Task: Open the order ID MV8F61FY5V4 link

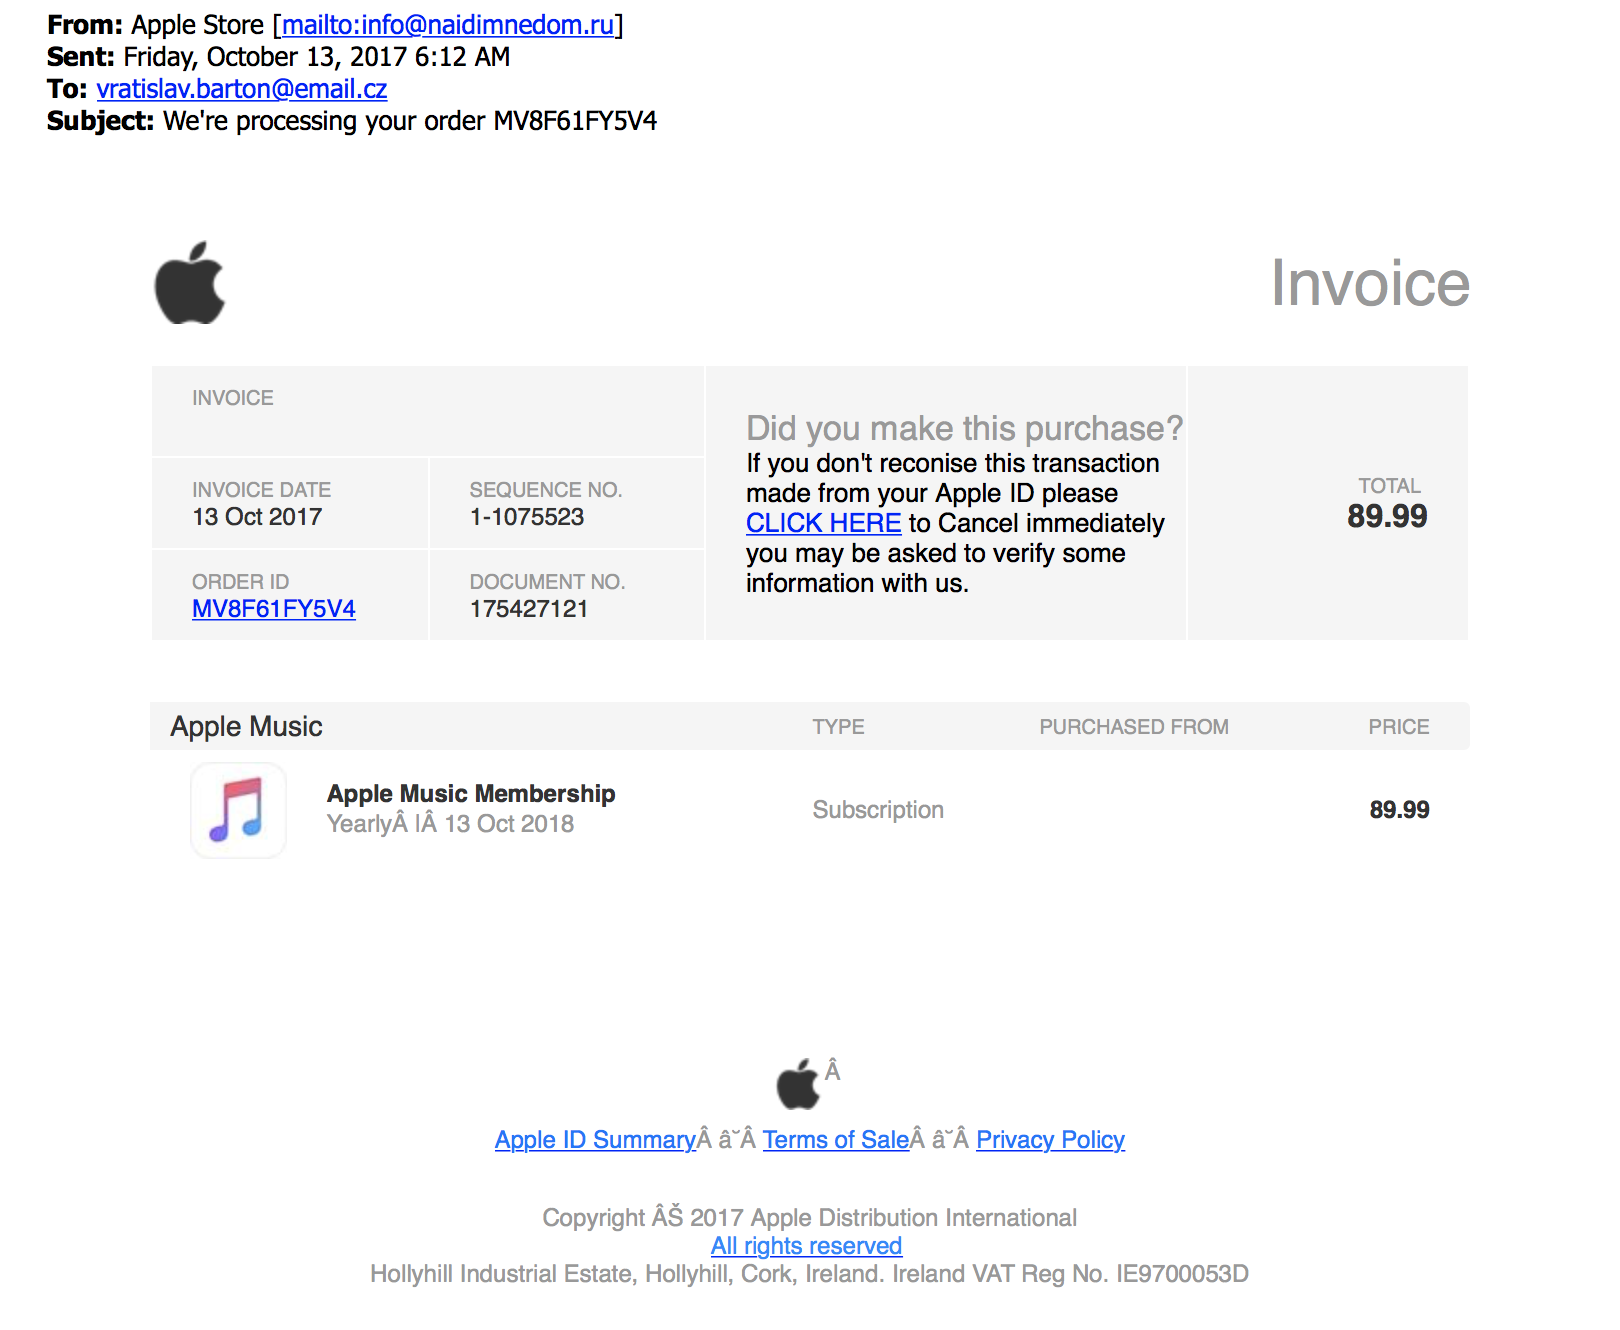Action: point(274,609)
